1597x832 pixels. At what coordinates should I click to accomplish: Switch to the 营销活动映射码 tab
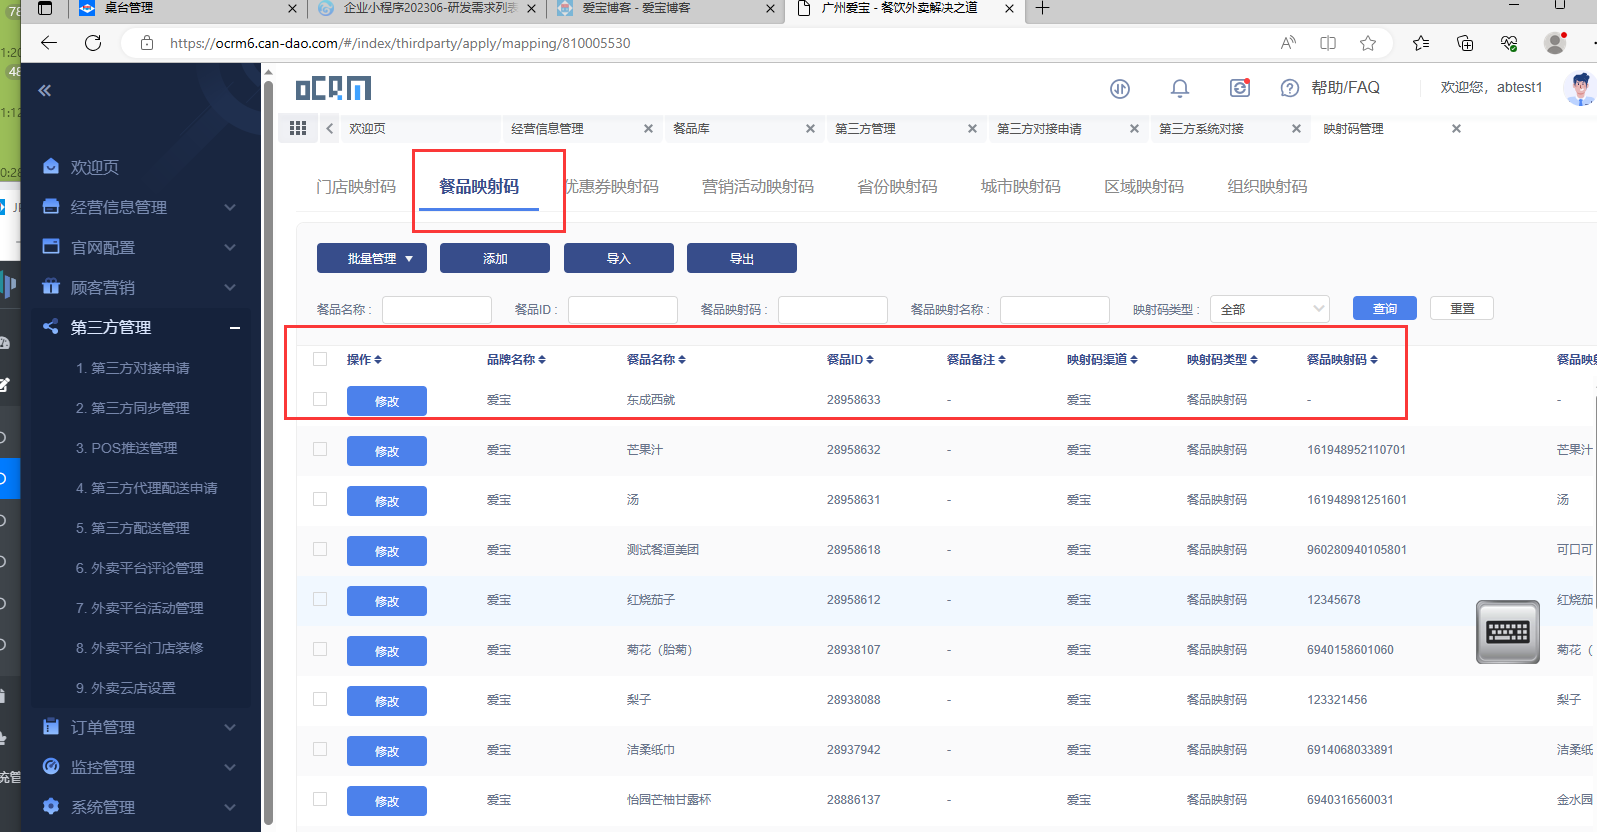click(x=757, y=187)
